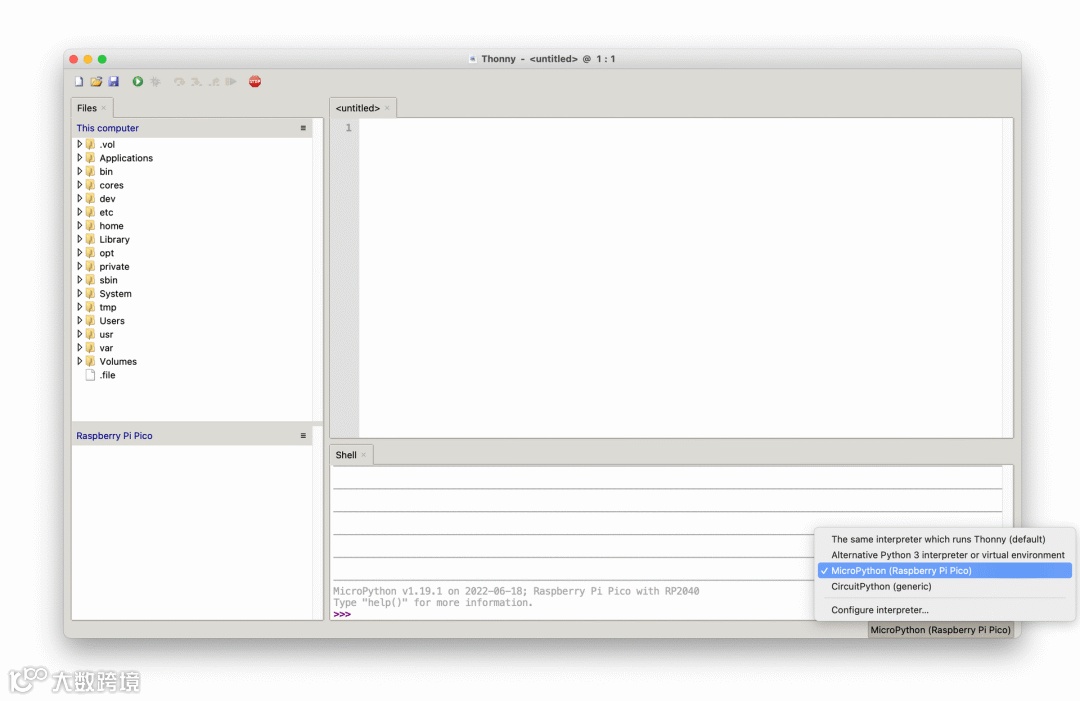Place cursor at the shell >>> prompt

click(342, 614)
